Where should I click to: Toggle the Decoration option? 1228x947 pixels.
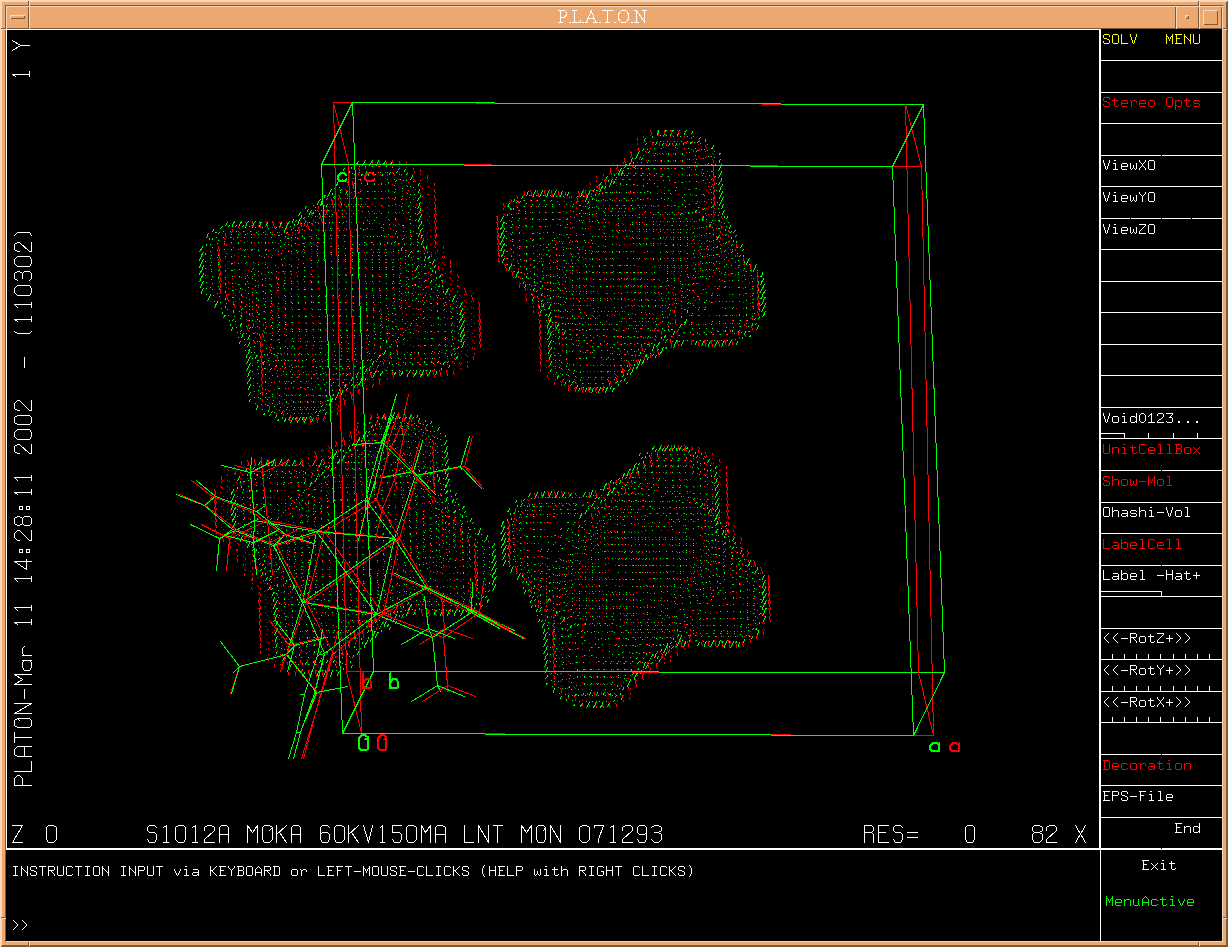click(x=1147, y=766)
